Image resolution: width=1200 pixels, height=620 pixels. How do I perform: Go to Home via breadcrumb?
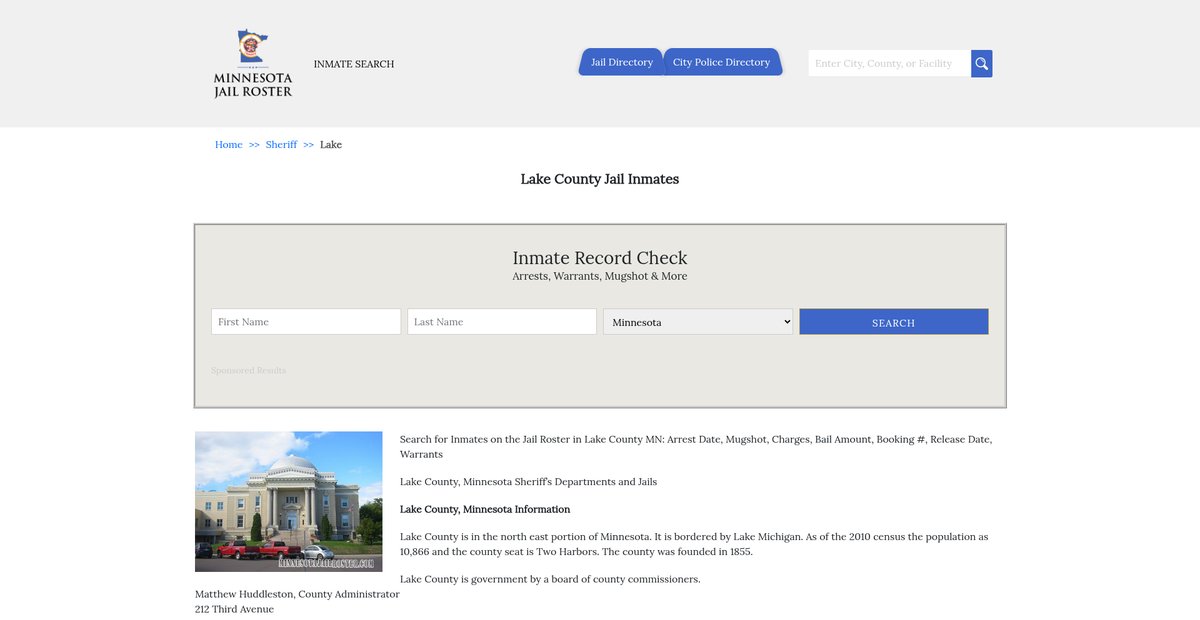pyautogui.click(x=228, y=145)
